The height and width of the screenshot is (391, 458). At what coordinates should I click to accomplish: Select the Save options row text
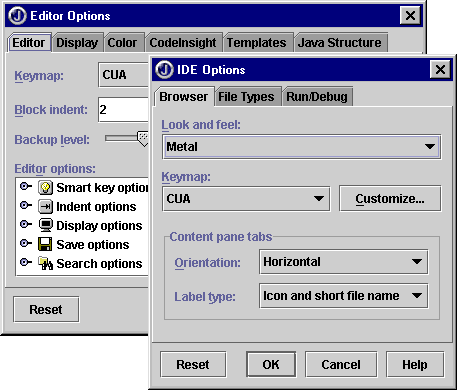[93, 245]
